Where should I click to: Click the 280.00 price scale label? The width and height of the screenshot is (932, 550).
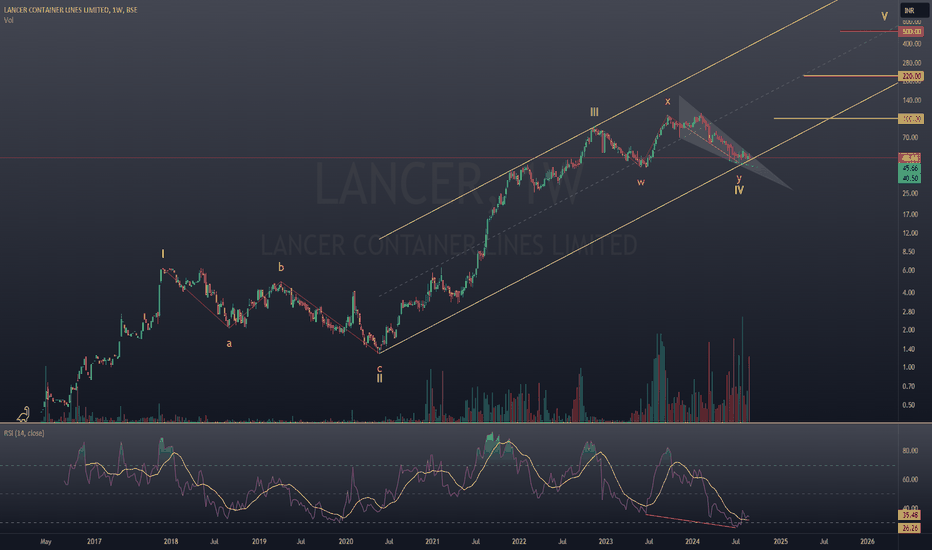click(x=911, y=63)
